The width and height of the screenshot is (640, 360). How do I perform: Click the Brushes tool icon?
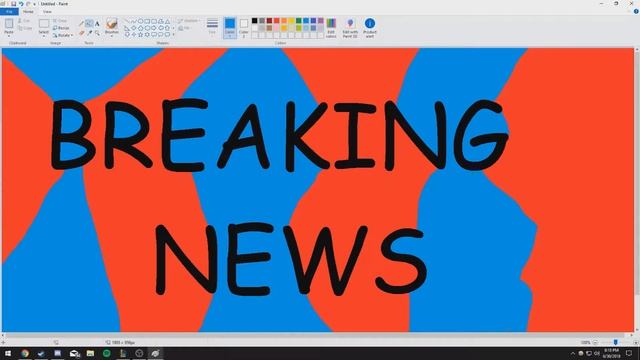pyautogui.click(x=111, y=23)
